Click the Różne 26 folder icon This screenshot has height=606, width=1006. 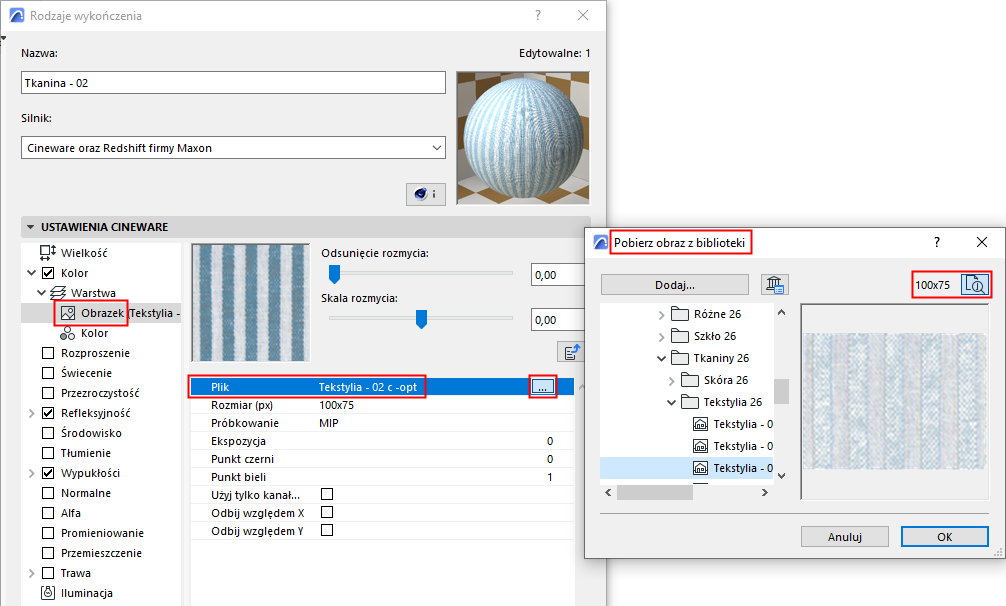679,314
